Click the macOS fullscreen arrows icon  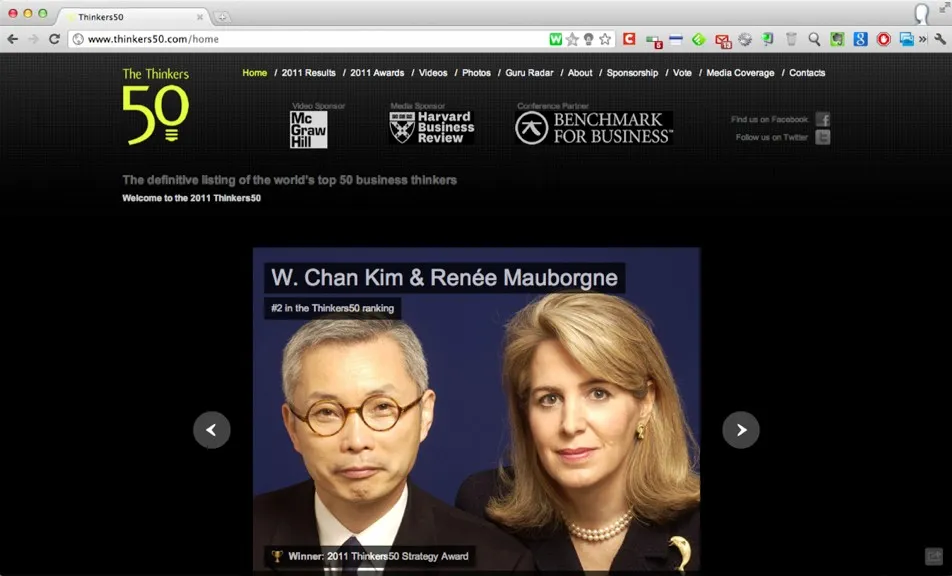[945, 6]
